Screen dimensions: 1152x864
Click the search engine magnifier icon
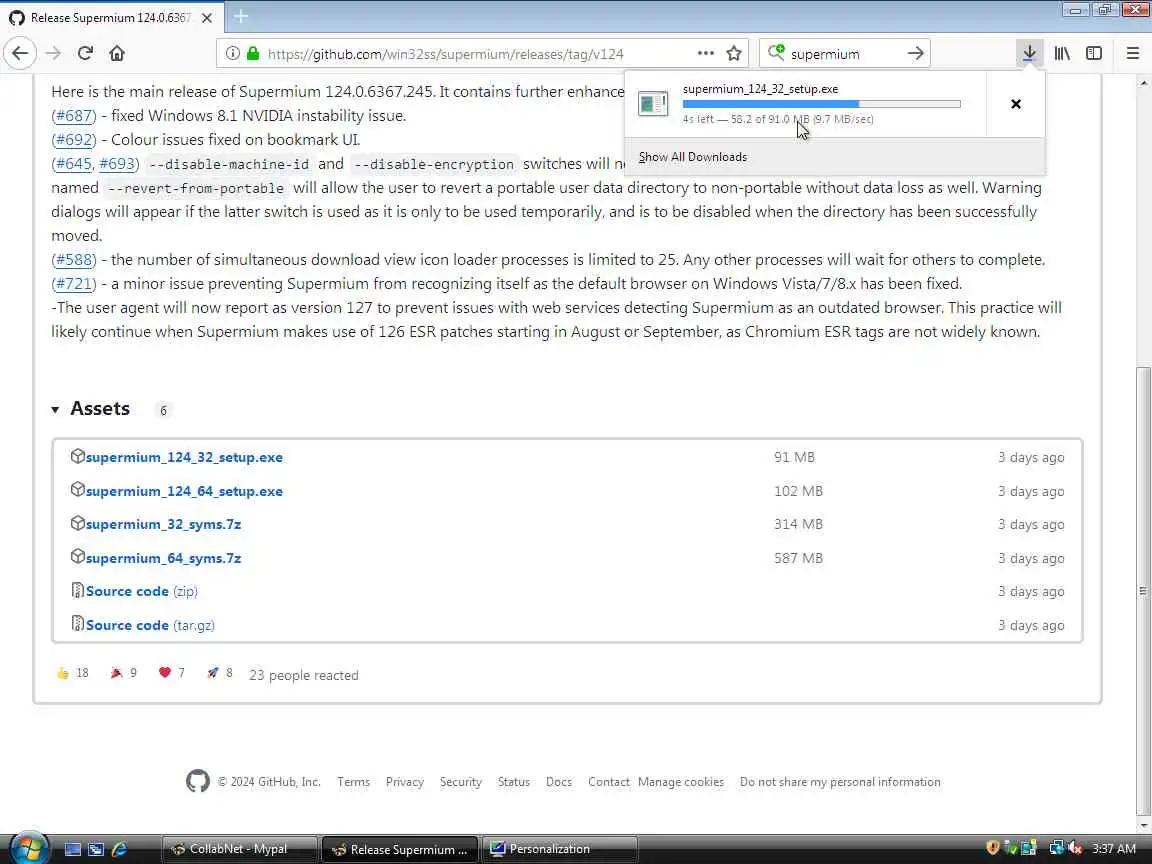(x=776, y=52)
